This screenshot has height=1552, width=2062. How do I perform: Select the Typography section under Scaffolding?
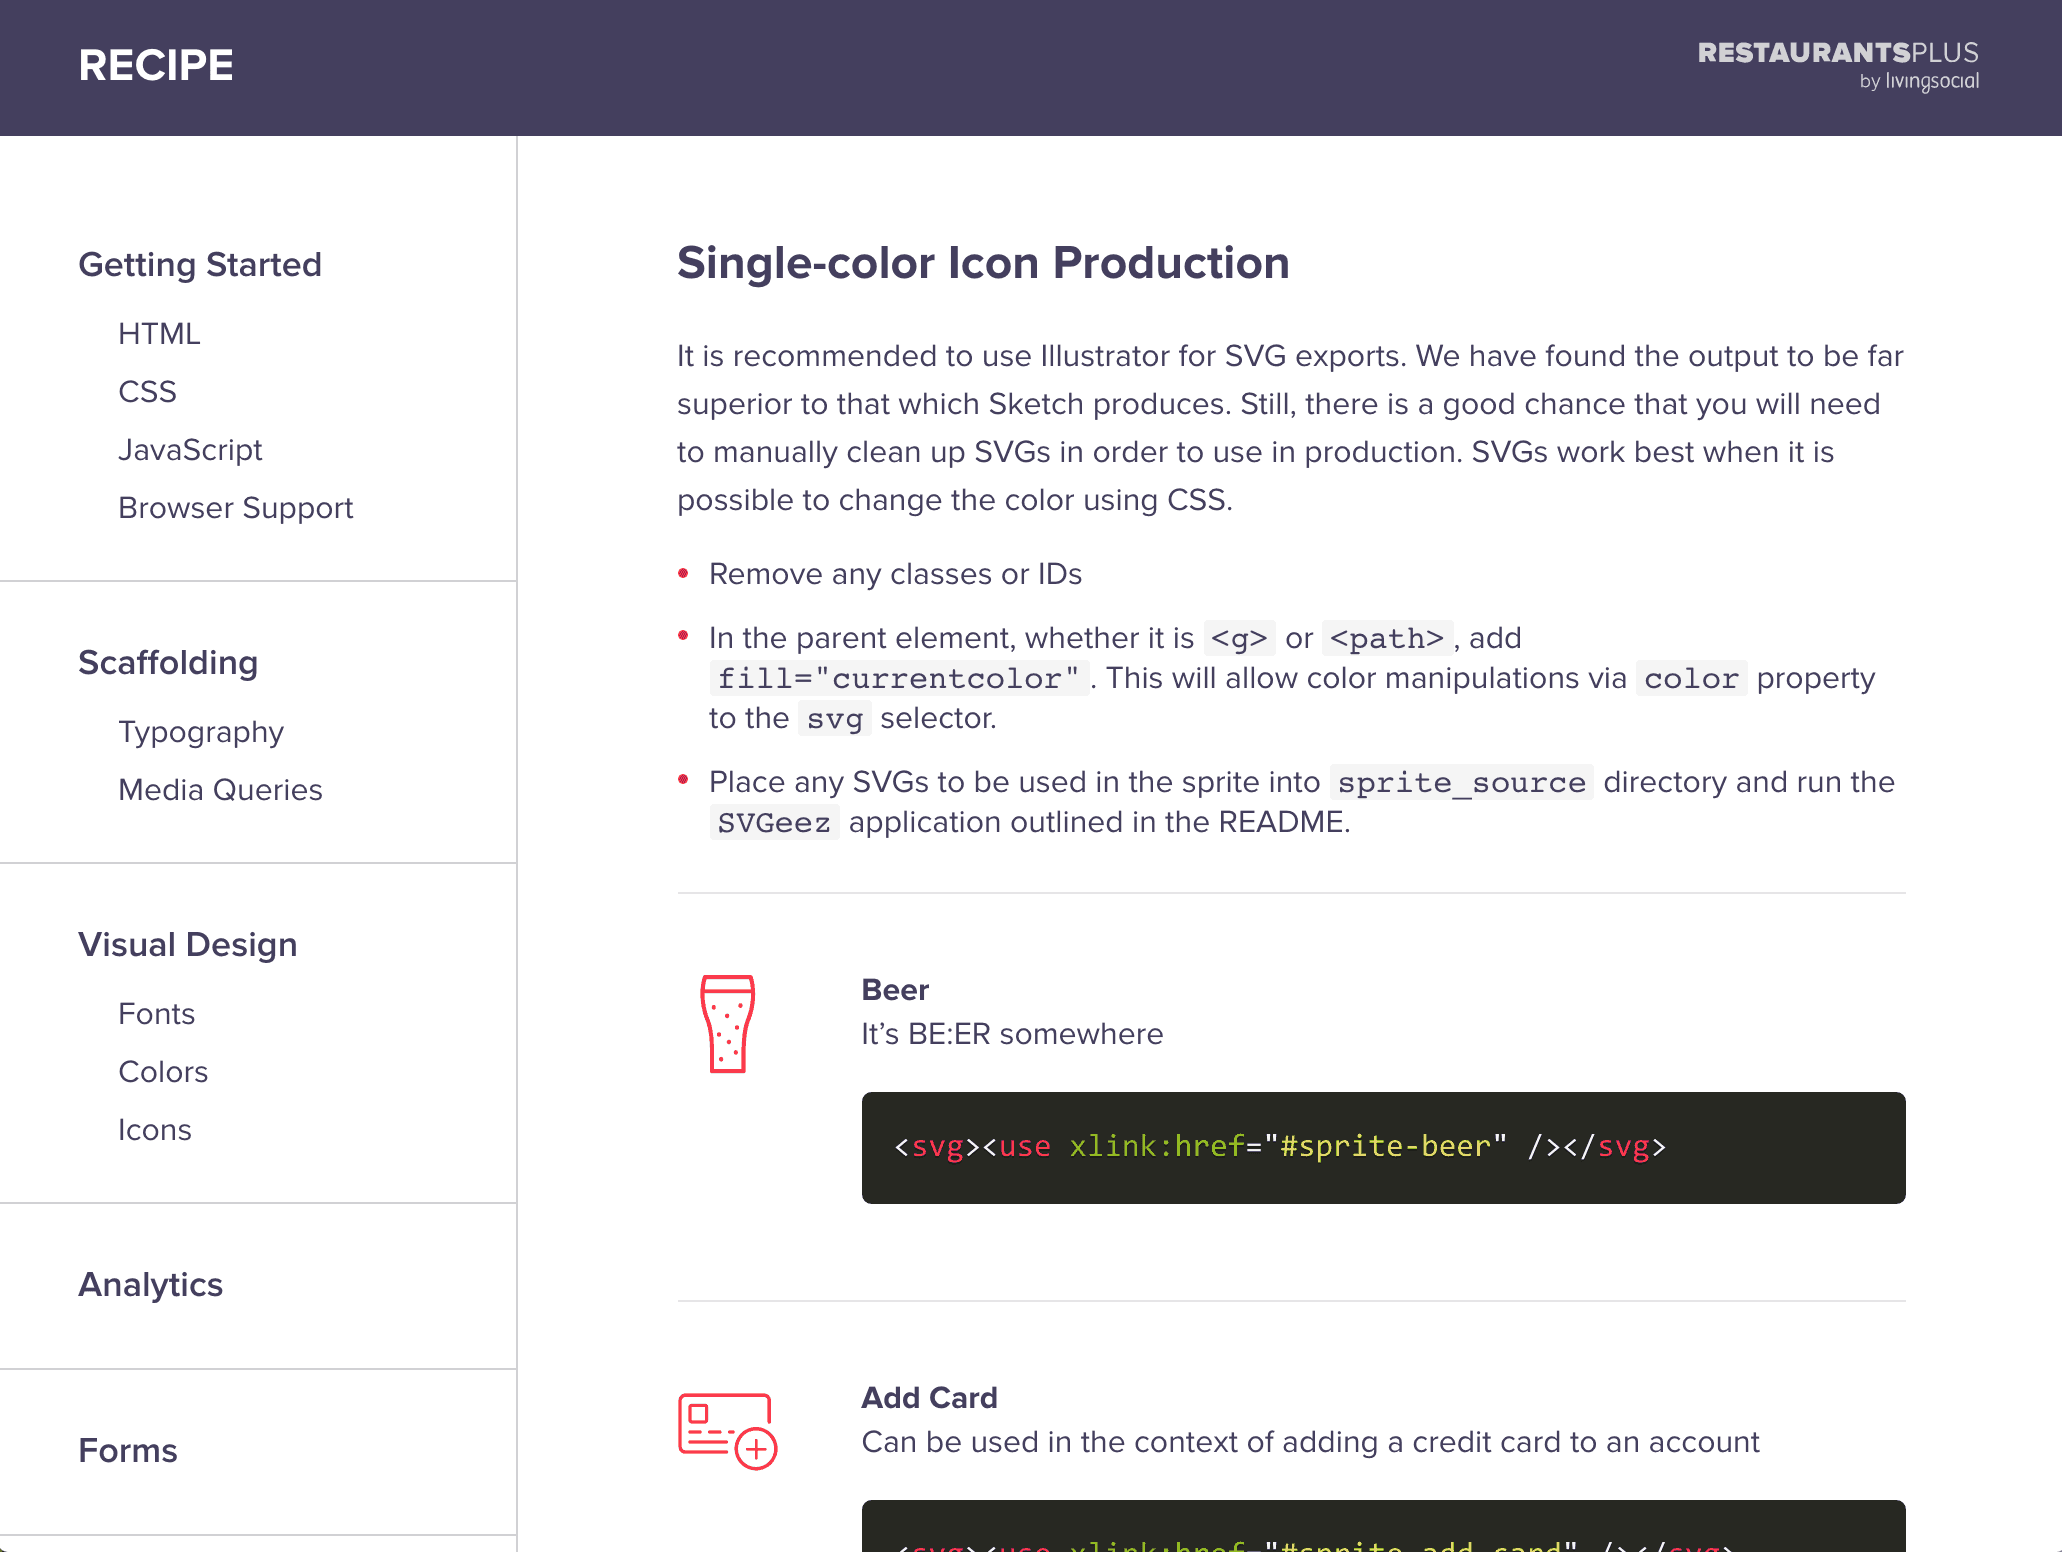[199, 730]
